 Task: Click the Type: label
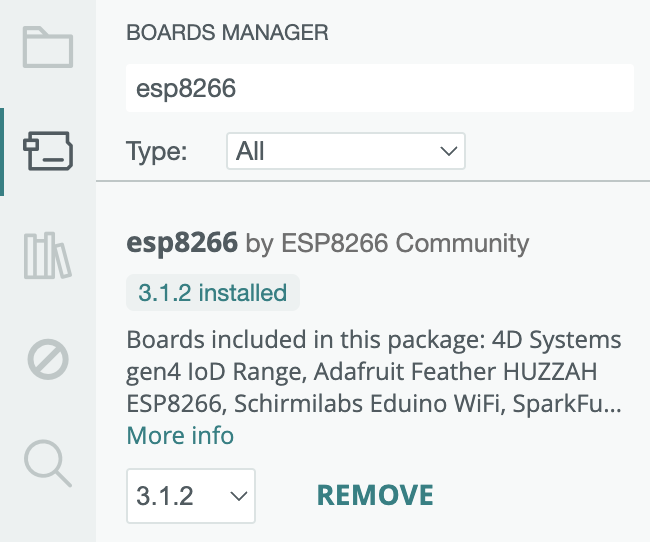tap(157, 152)
